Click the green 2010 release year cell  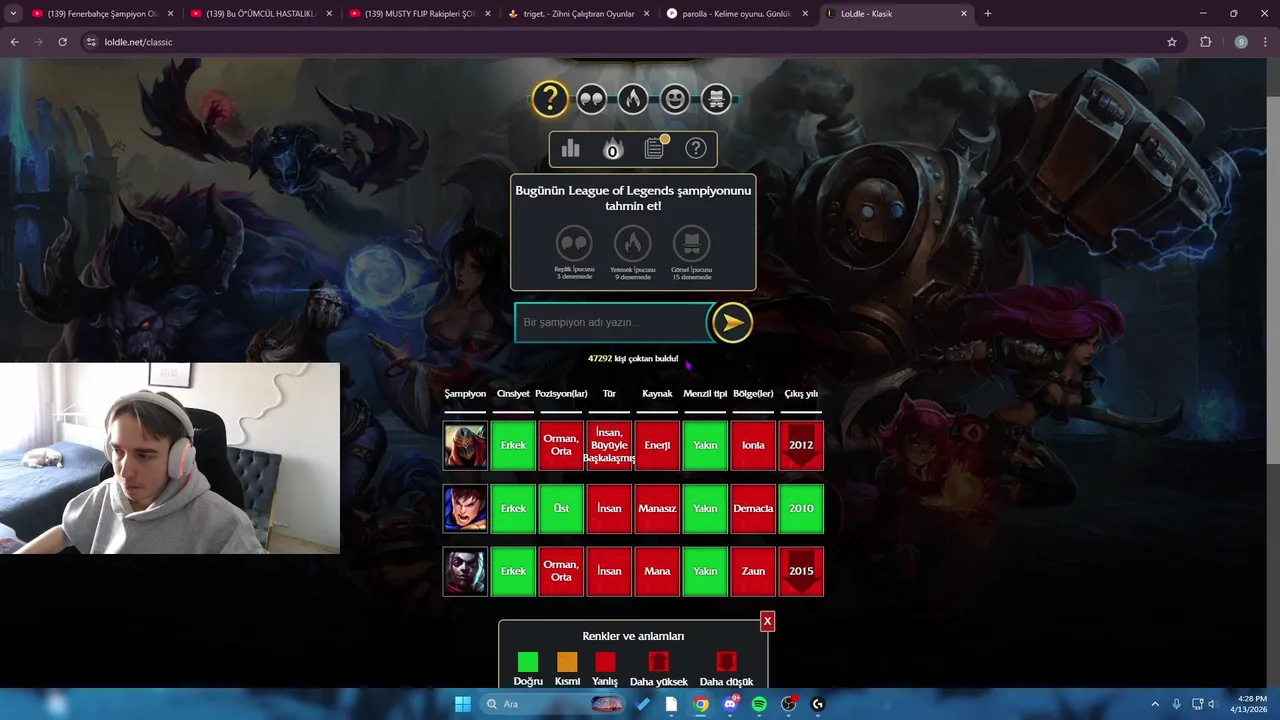[x=801, y=508]
